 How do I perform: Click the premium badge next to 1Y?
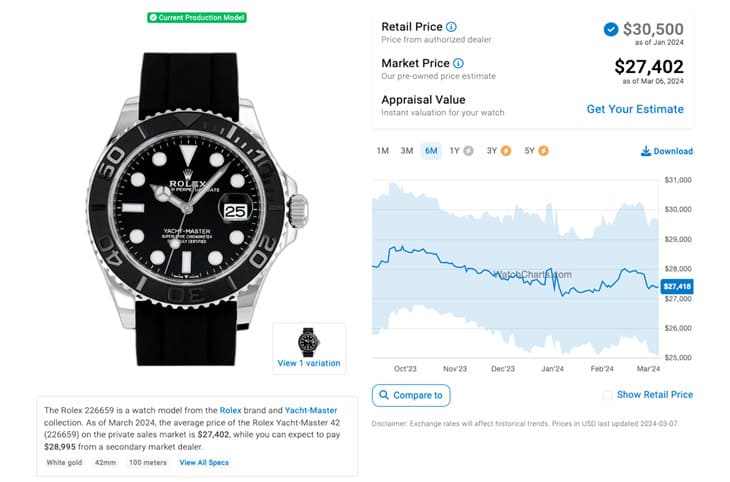click(x=468, y=151)
